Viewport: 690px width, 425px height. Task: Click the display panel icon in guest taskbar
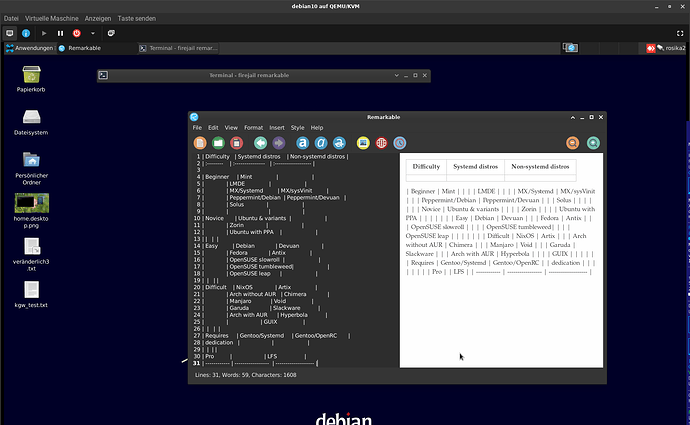(570, 48)
